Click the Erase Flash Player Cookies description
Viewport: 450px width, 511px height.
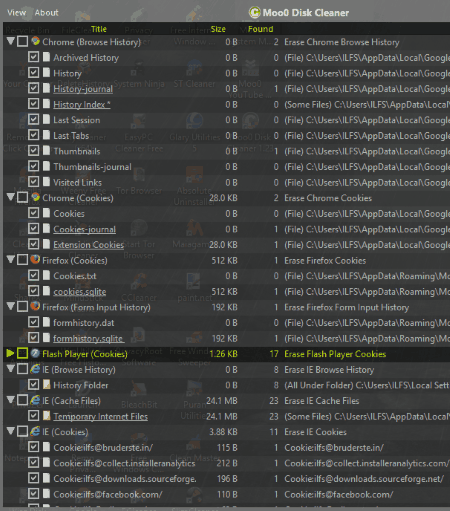335,354
